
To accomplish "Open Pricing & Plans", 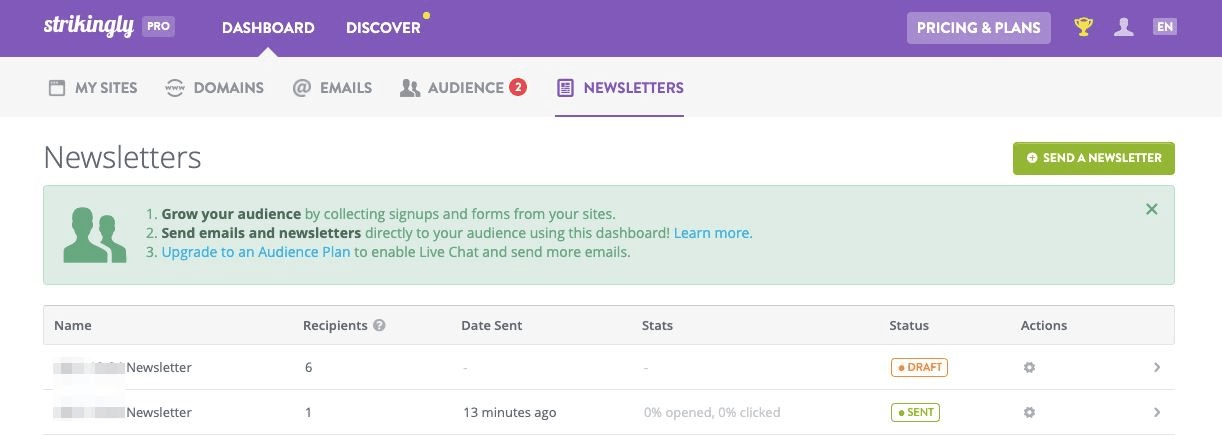I will click(x=978, y=28).
